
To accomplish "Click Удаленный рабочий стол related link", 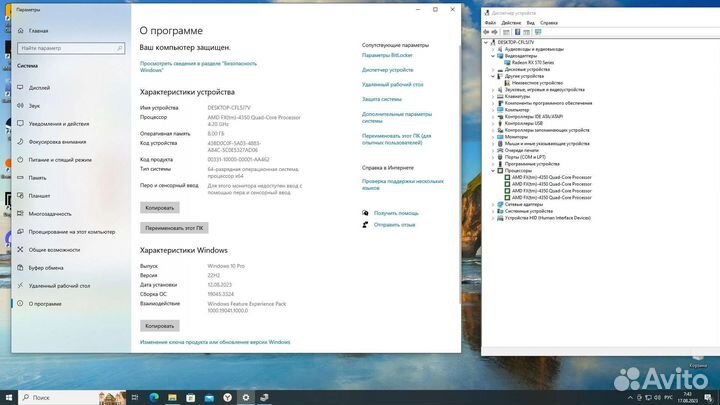I will pos(393,84).
